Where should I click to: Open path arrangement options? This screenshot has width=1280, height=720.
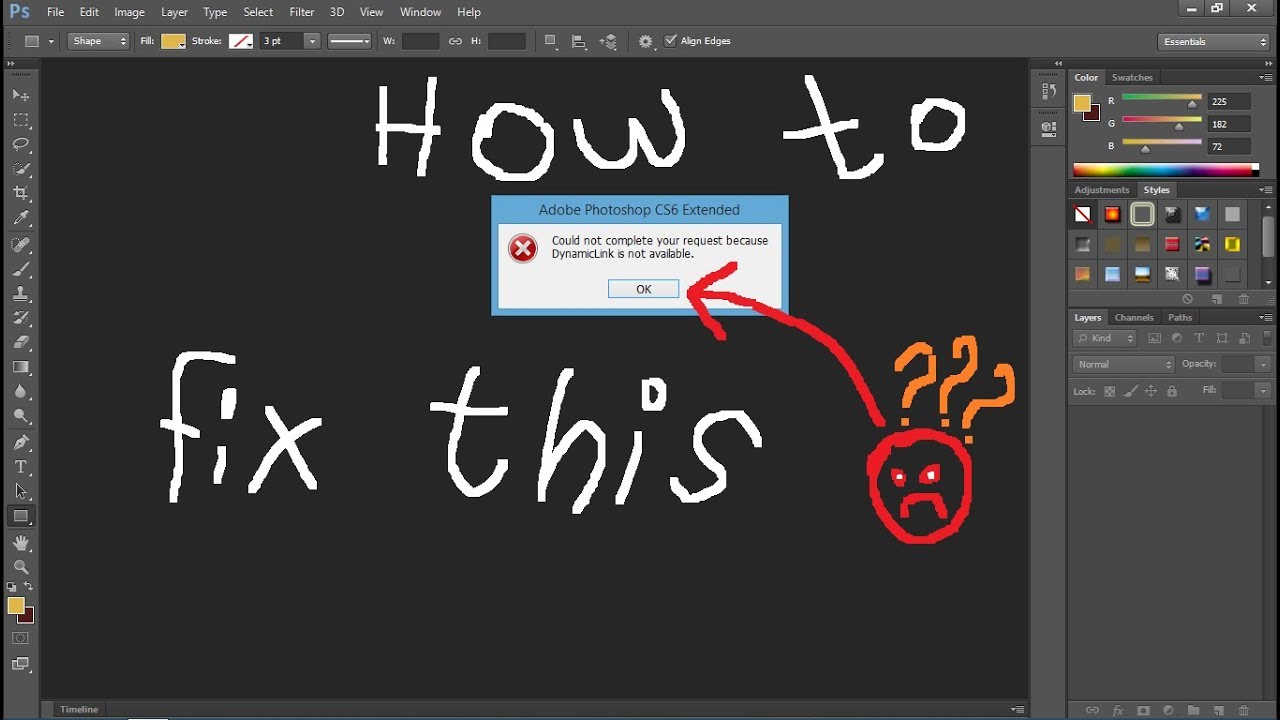point(608,41)
